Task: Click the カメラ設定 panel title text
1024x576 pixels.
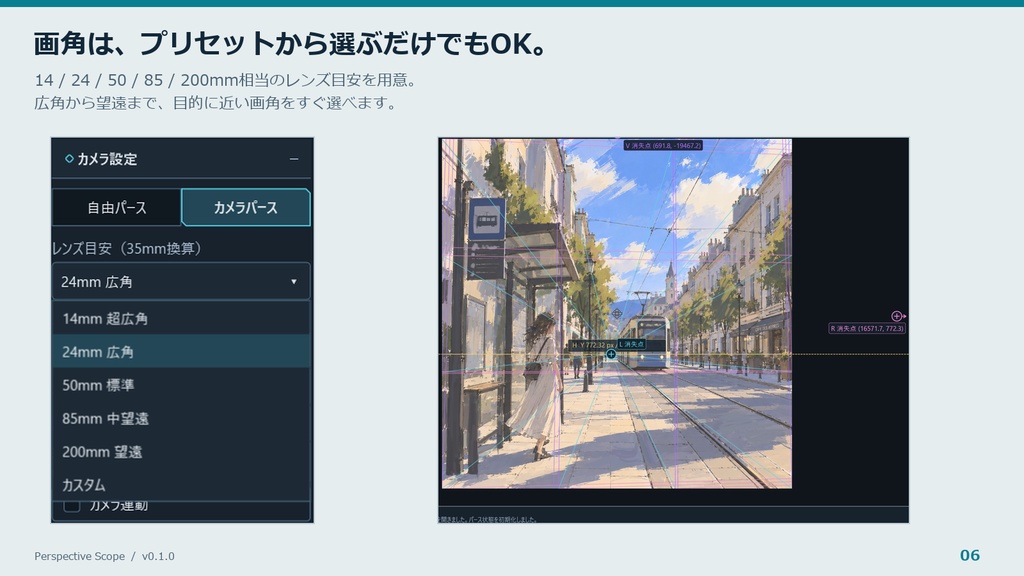Action: [x=107, y=159]
